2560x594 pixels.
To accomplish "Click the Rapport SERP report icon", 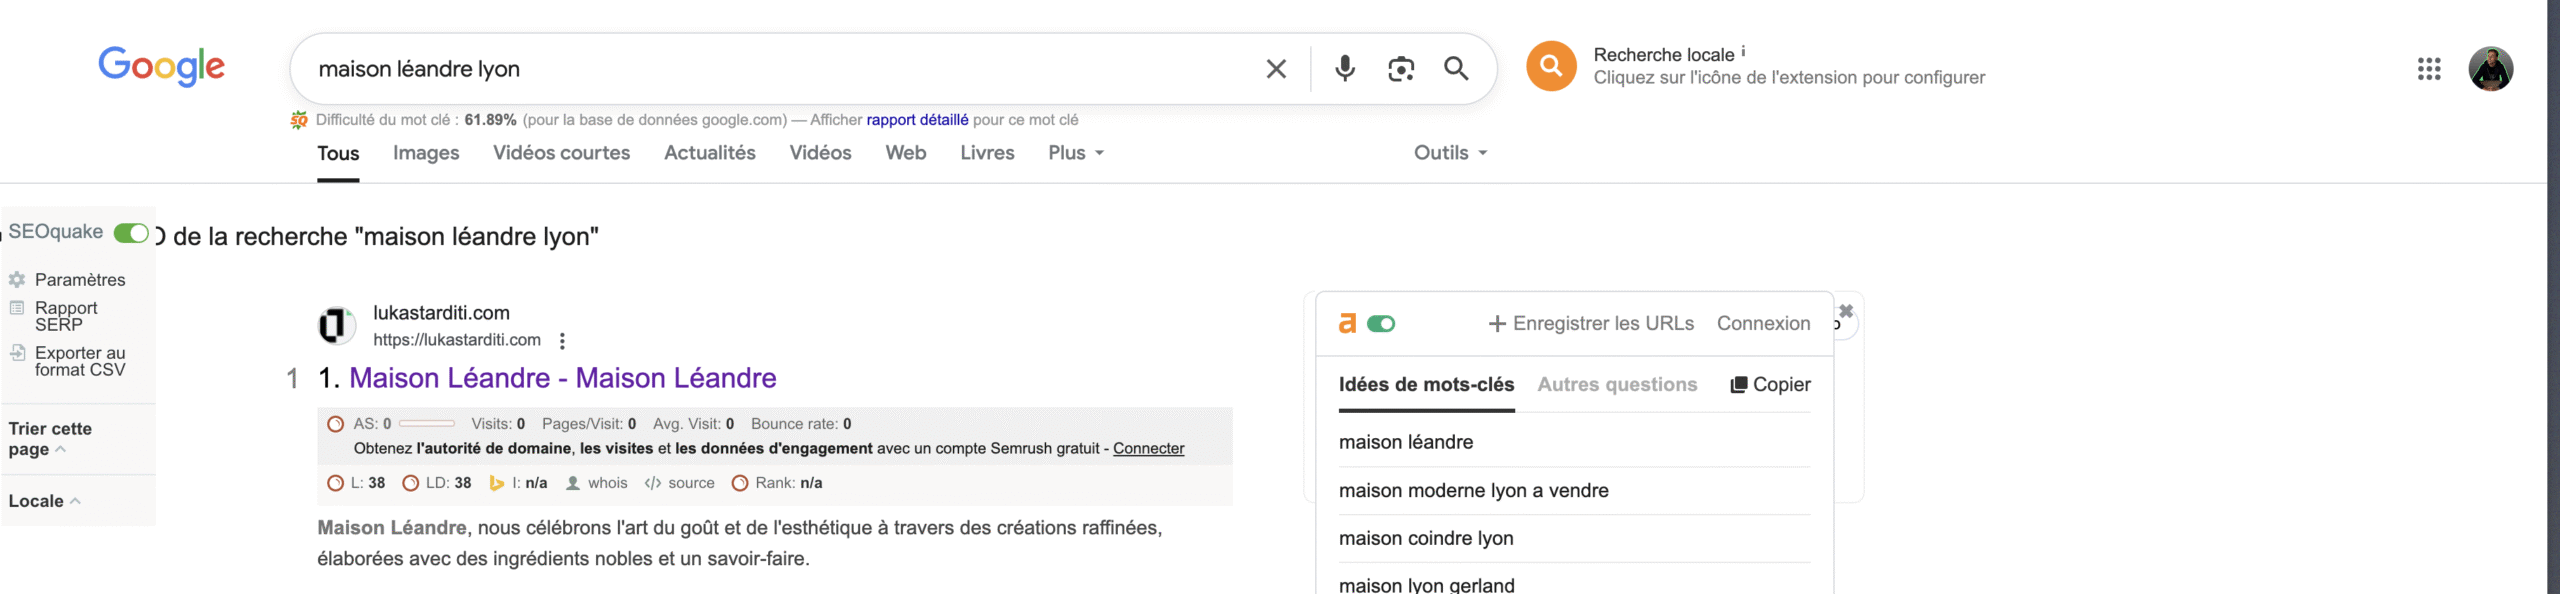I will tap(17, 308).
